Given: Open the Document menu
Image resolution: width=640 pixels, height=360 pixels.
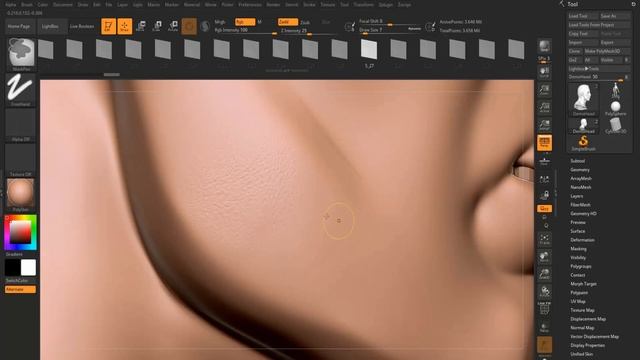Looking at the screenshot, I should [x=63, y=4].
